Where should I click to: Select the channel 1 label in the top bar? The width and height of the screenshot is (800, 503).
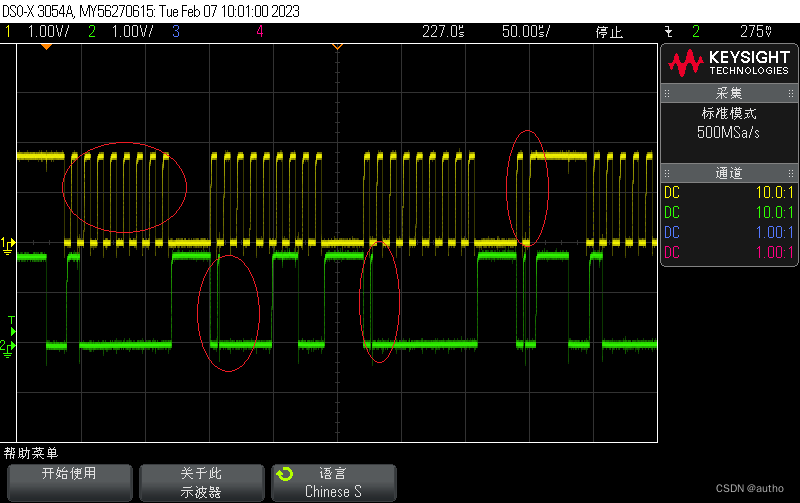(x=8, y=32)
